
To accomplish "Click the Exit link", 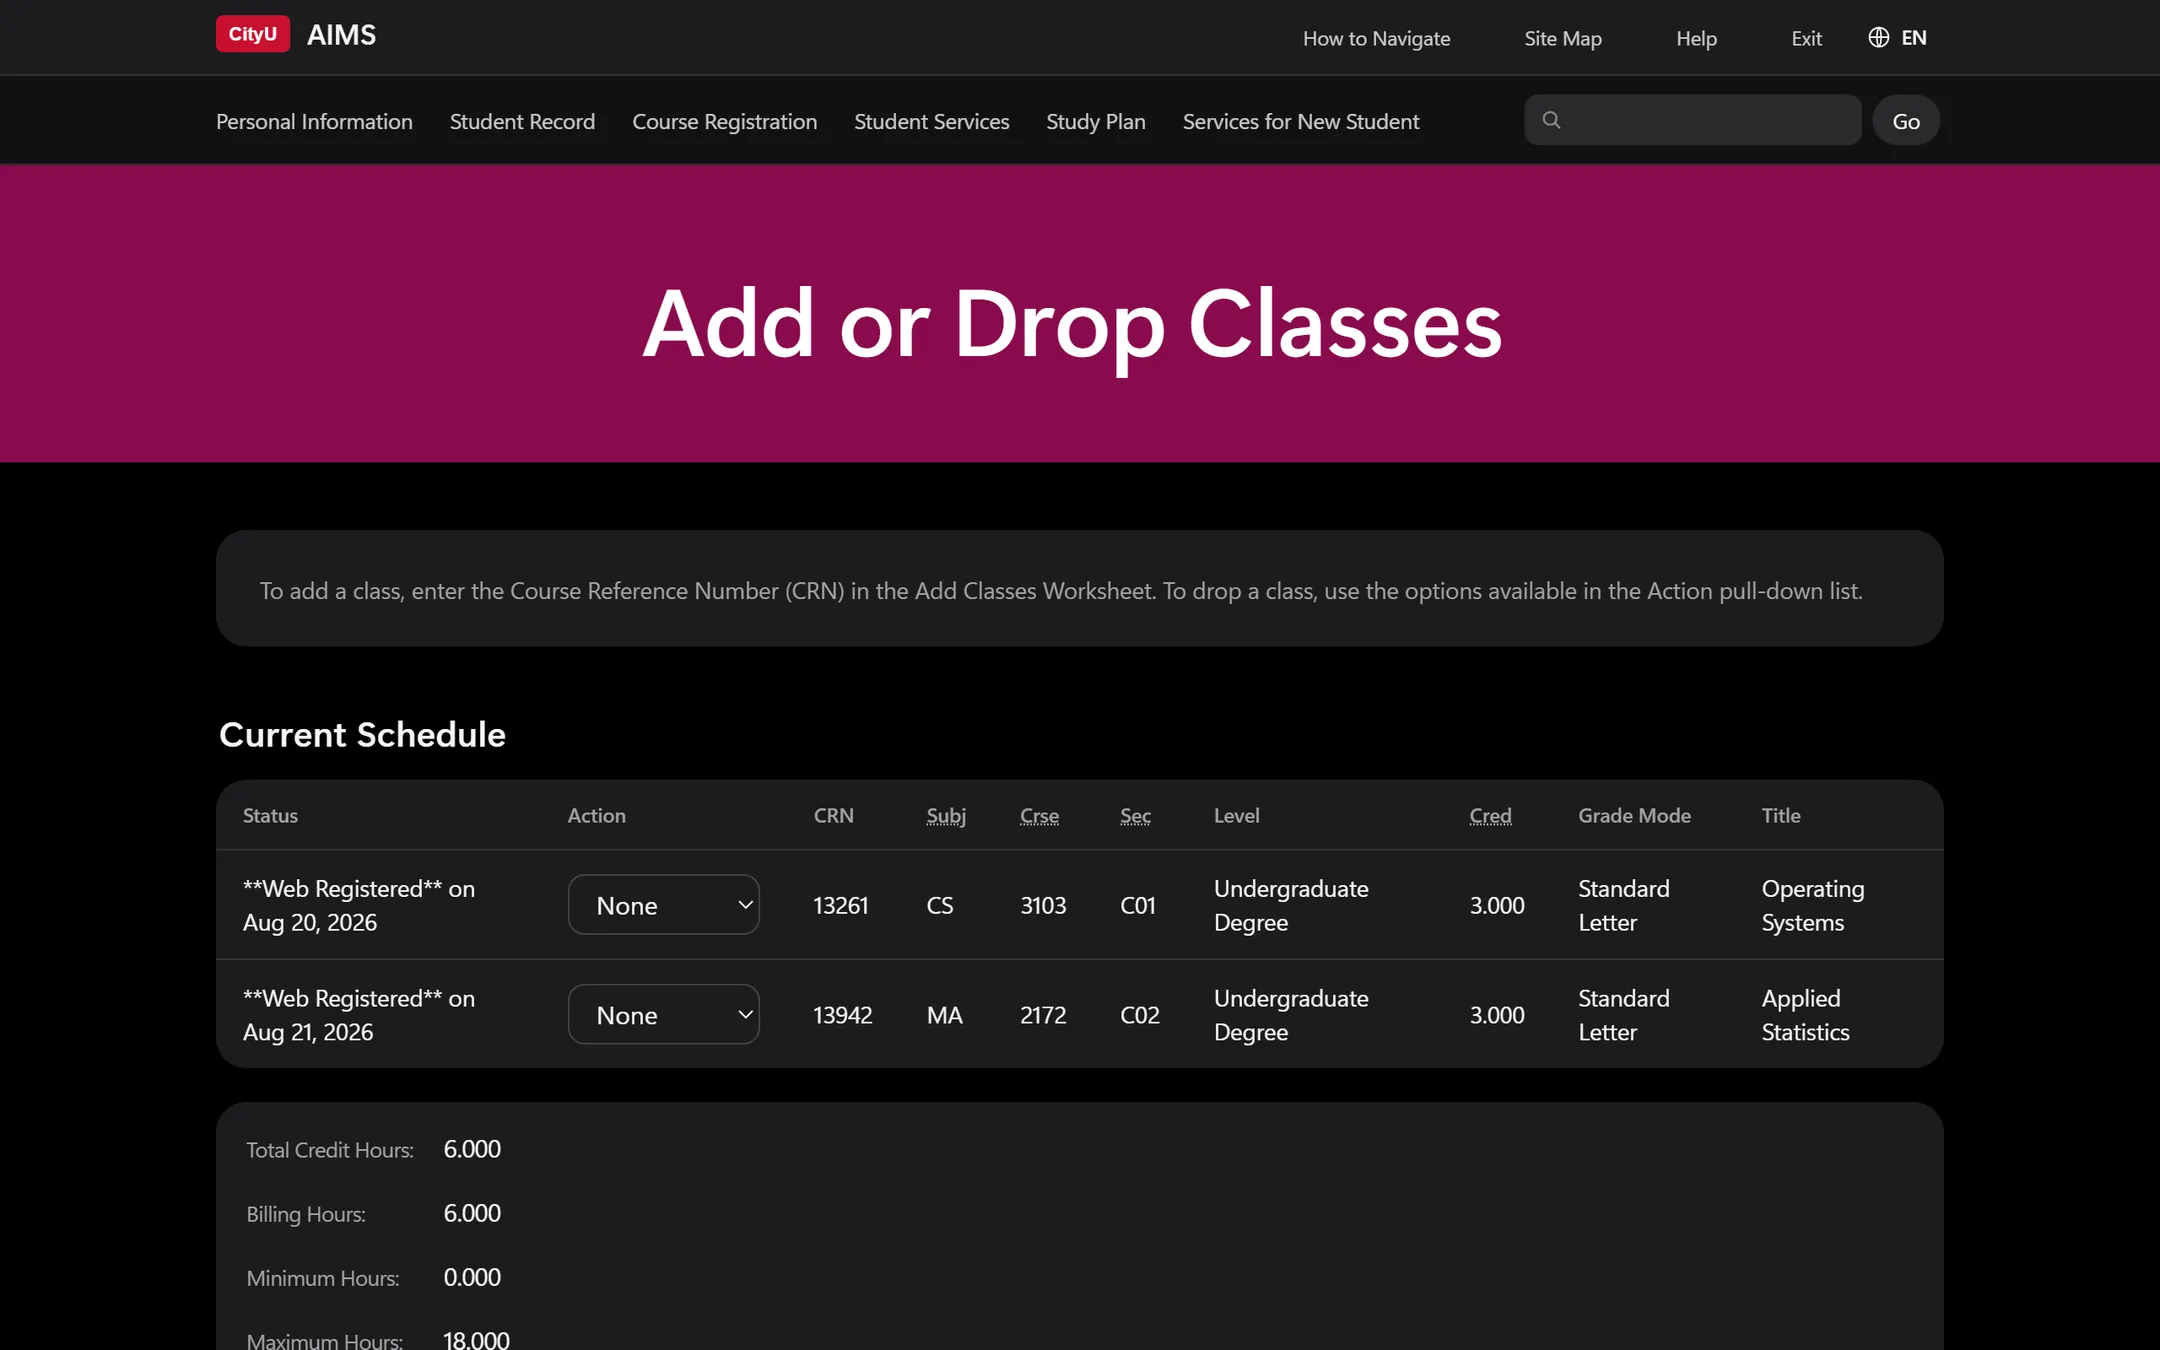I will click(1806, 38).
